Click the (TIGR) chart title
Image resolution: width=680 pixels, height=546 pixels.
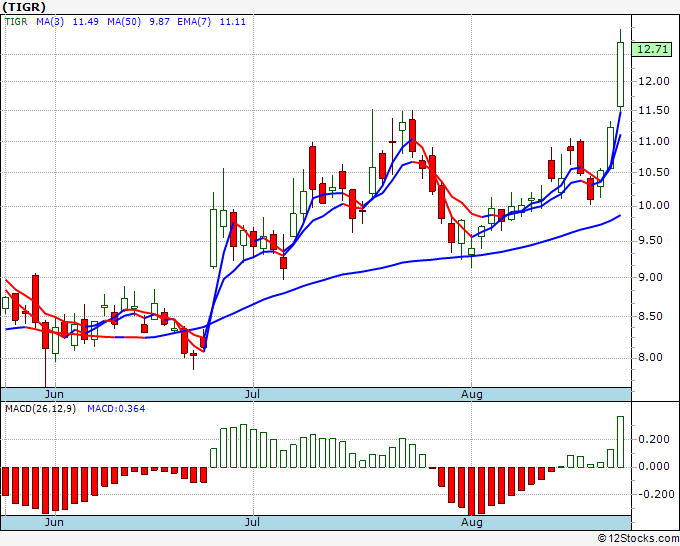[24, 7]
